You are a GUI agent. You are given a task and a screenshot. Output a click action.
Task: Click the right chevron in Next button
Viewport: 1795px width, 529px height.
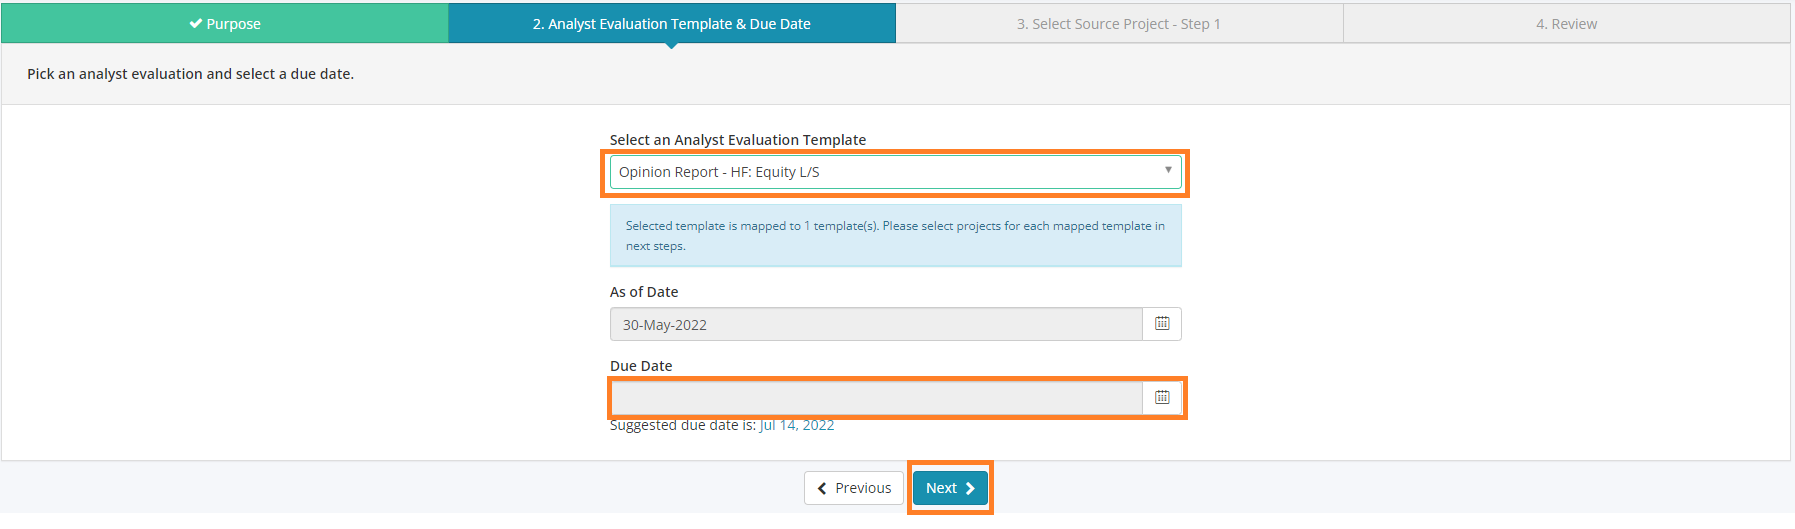click(x=970, y=489)
